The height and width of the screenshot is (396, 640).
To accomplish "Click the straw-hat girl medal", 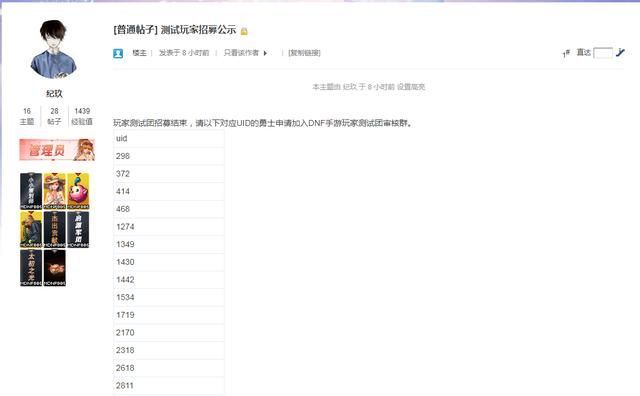I will click(x=54, y=191).
